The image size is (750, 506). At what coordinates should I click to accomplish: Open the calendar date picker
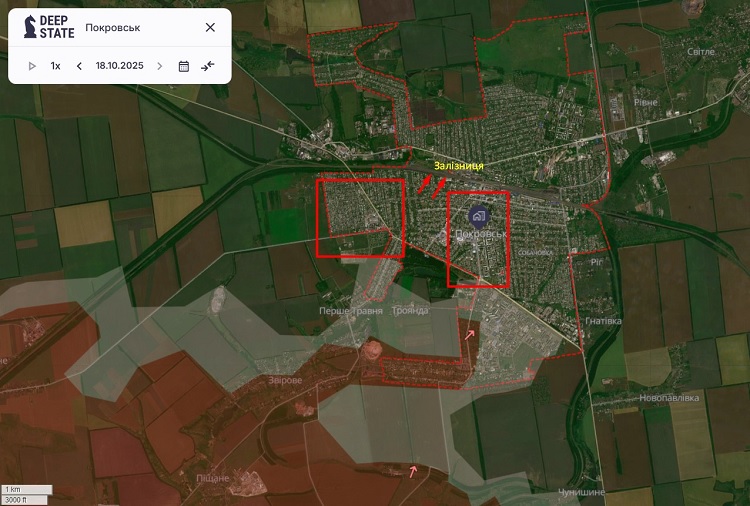tap(184, 66)
